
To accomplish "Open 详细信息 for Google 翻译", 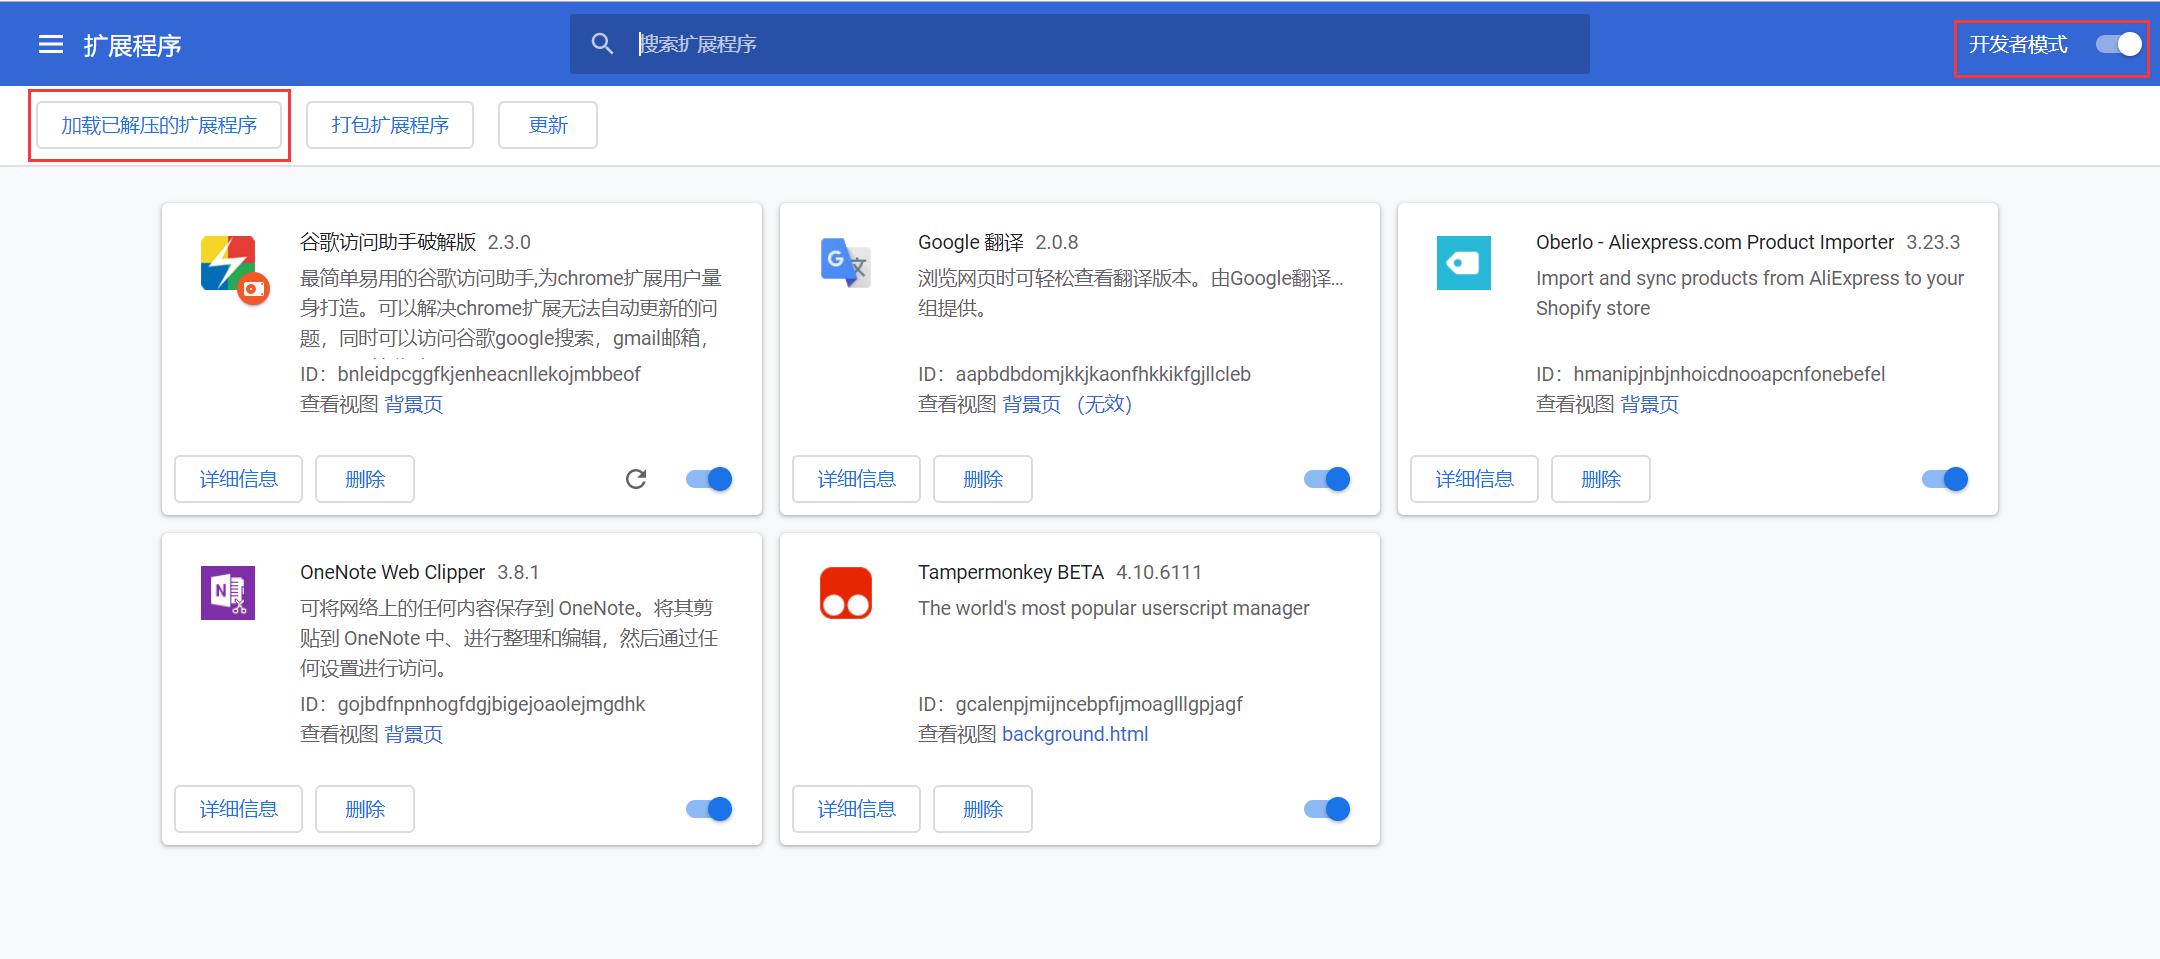I will (x=856, y=479).
